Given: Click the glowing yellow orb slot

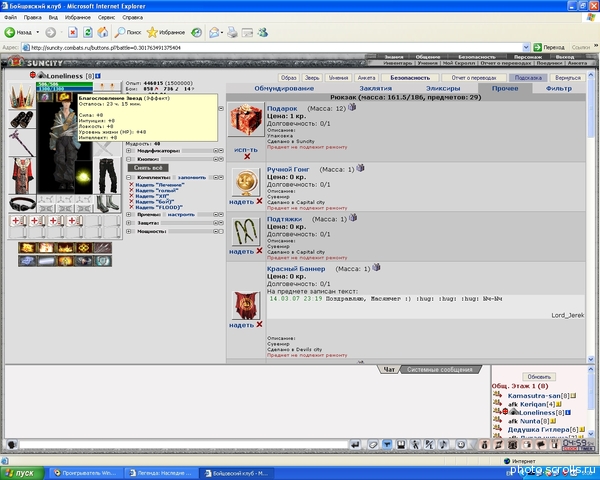Looking at the screenshot, I should (x=83, y=176).
